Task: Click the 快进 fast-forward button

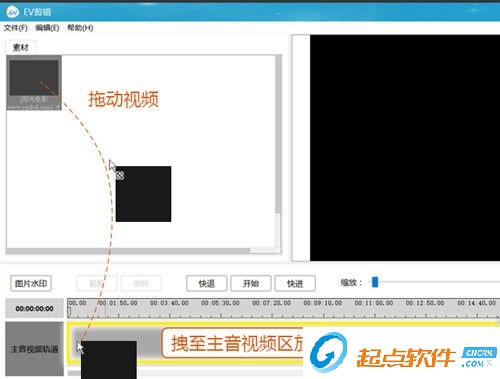Action: tap(295, 284)
